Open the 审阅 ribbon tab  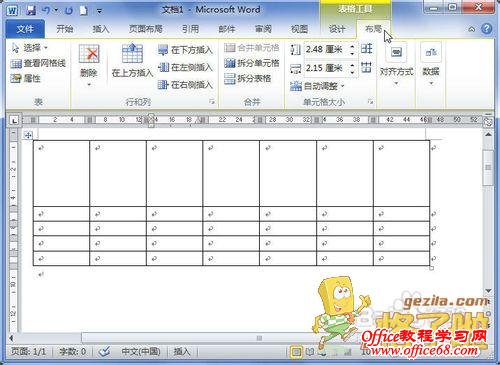point(263,29)
